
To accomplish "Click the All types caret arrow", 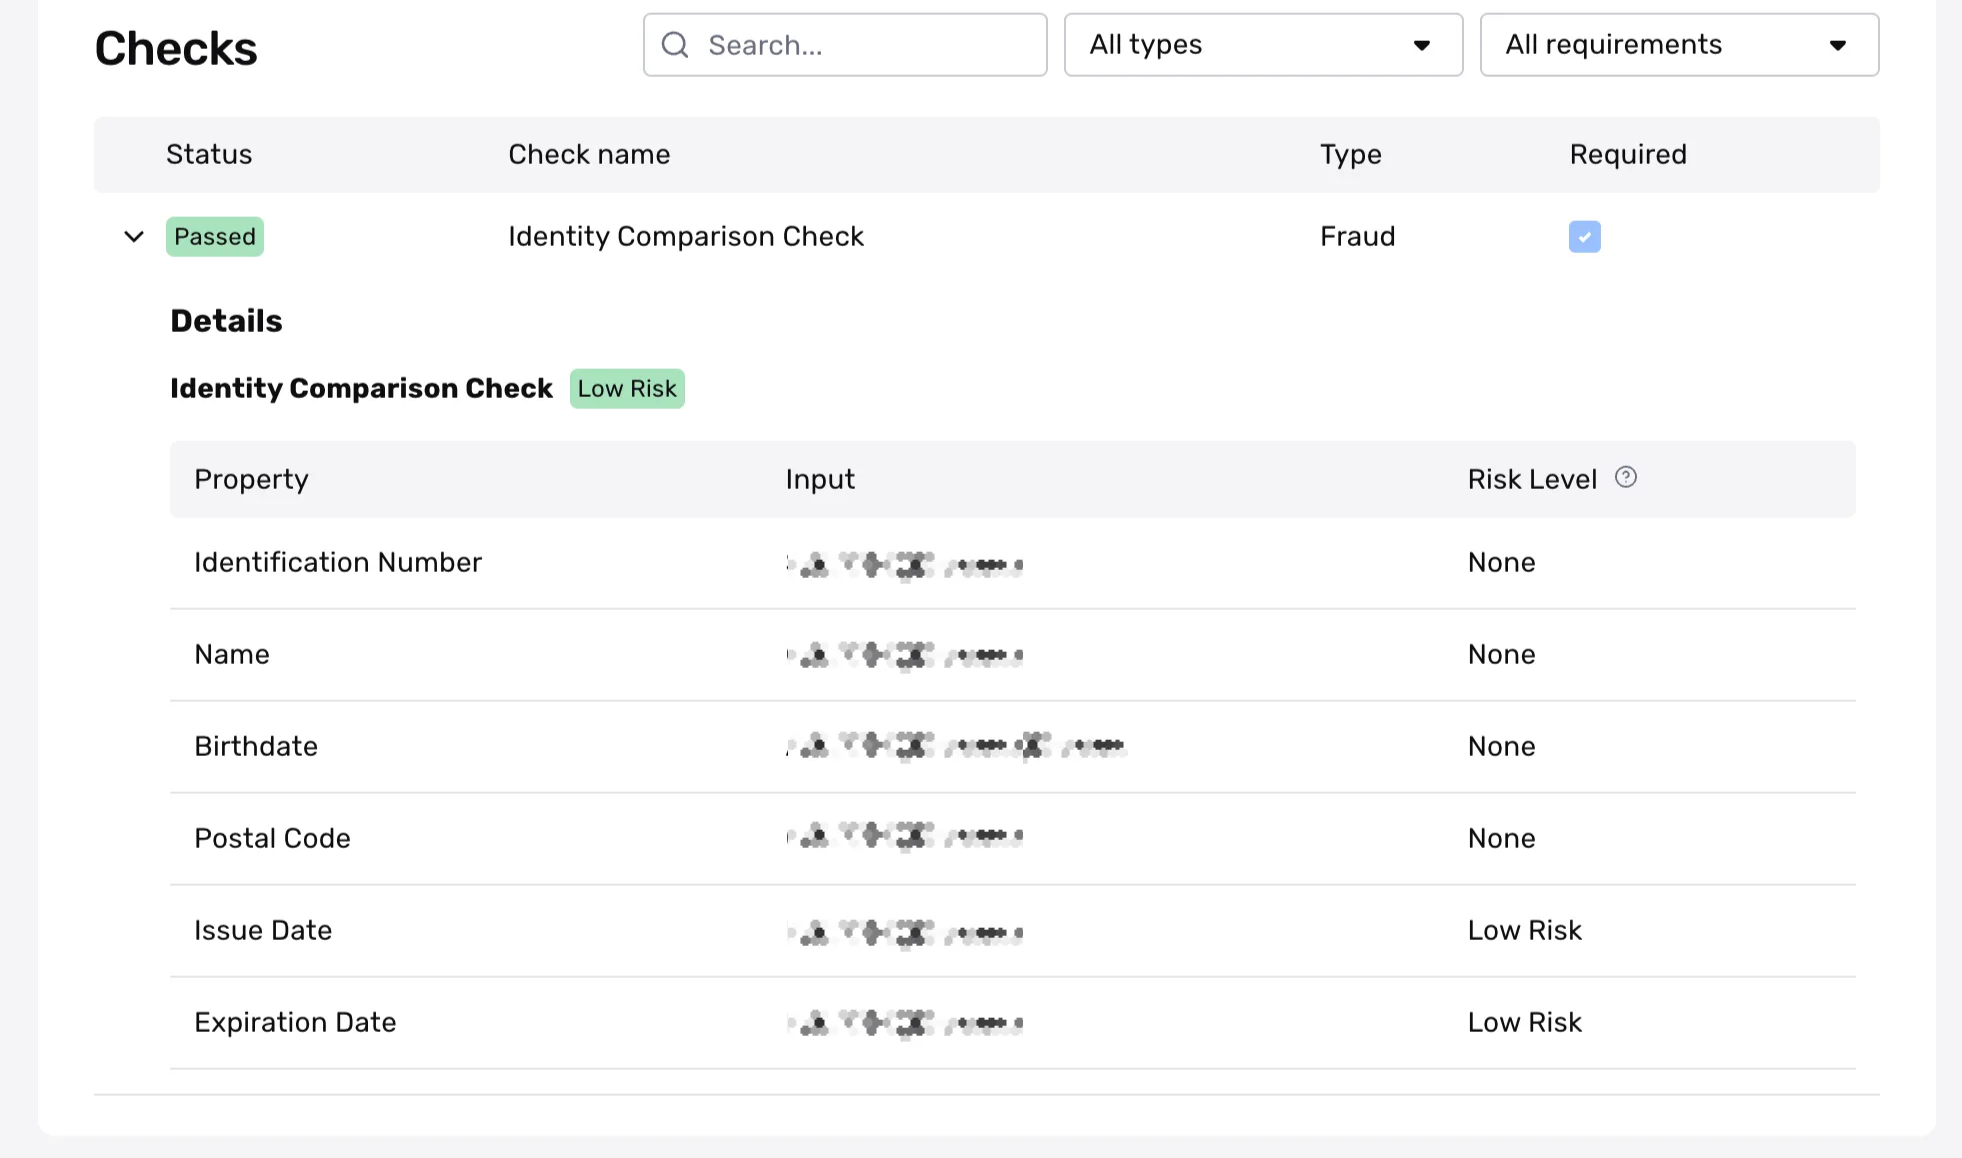I will click(x=1421, y=45).
